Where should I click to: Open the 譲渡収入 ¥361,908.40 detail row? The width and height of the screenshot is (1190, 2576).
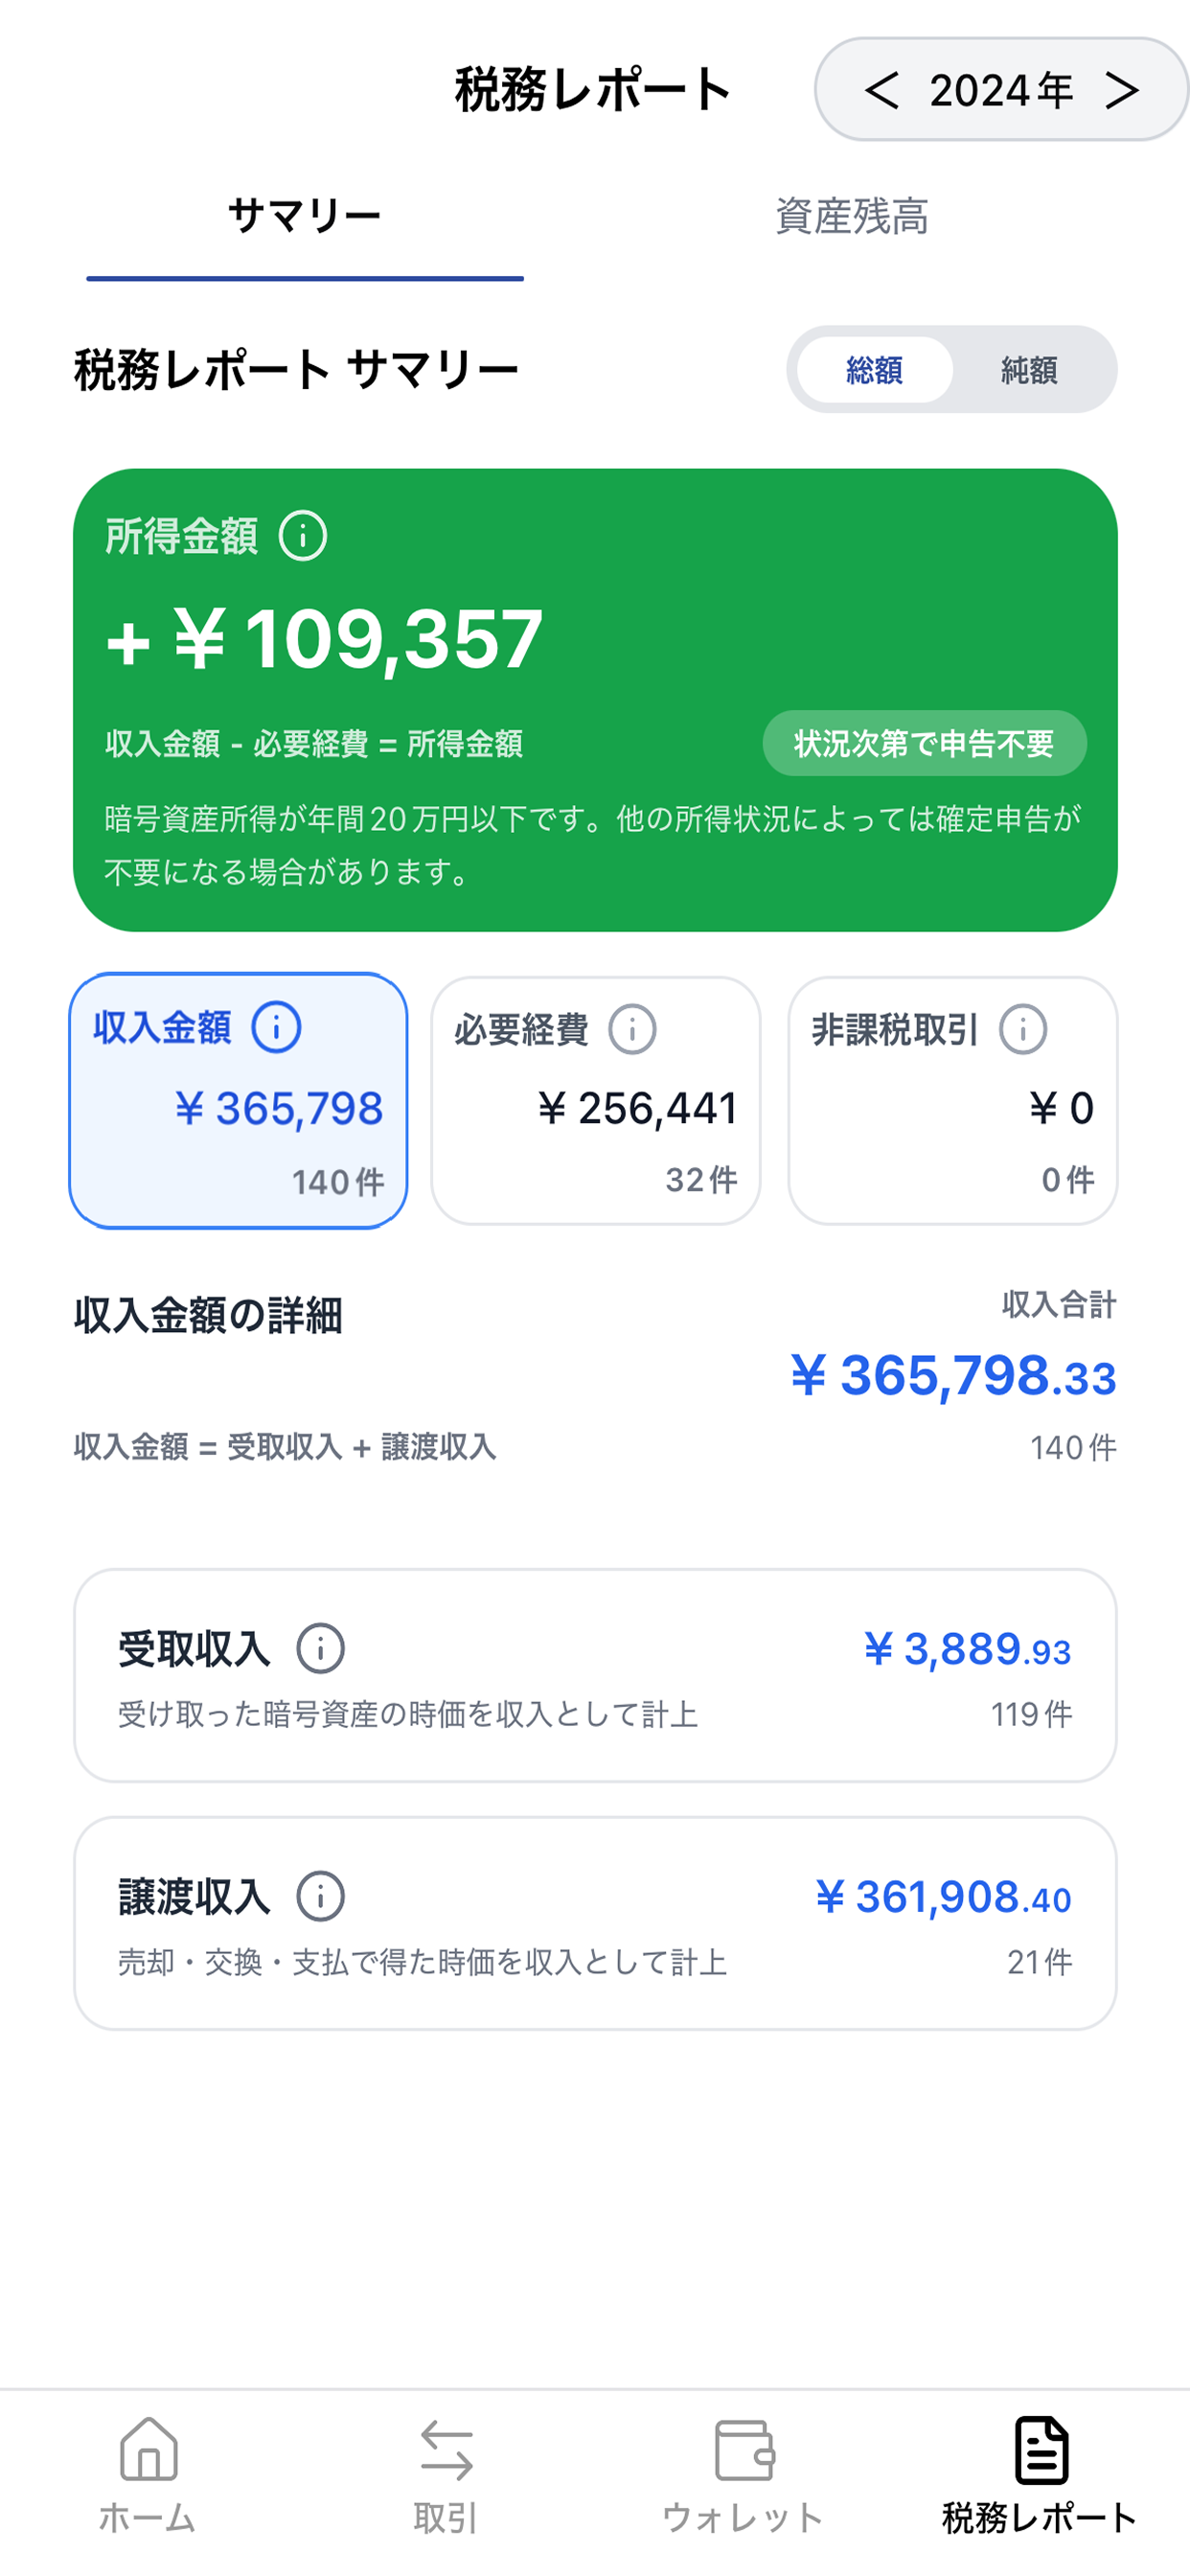[x=595, y=1923]
